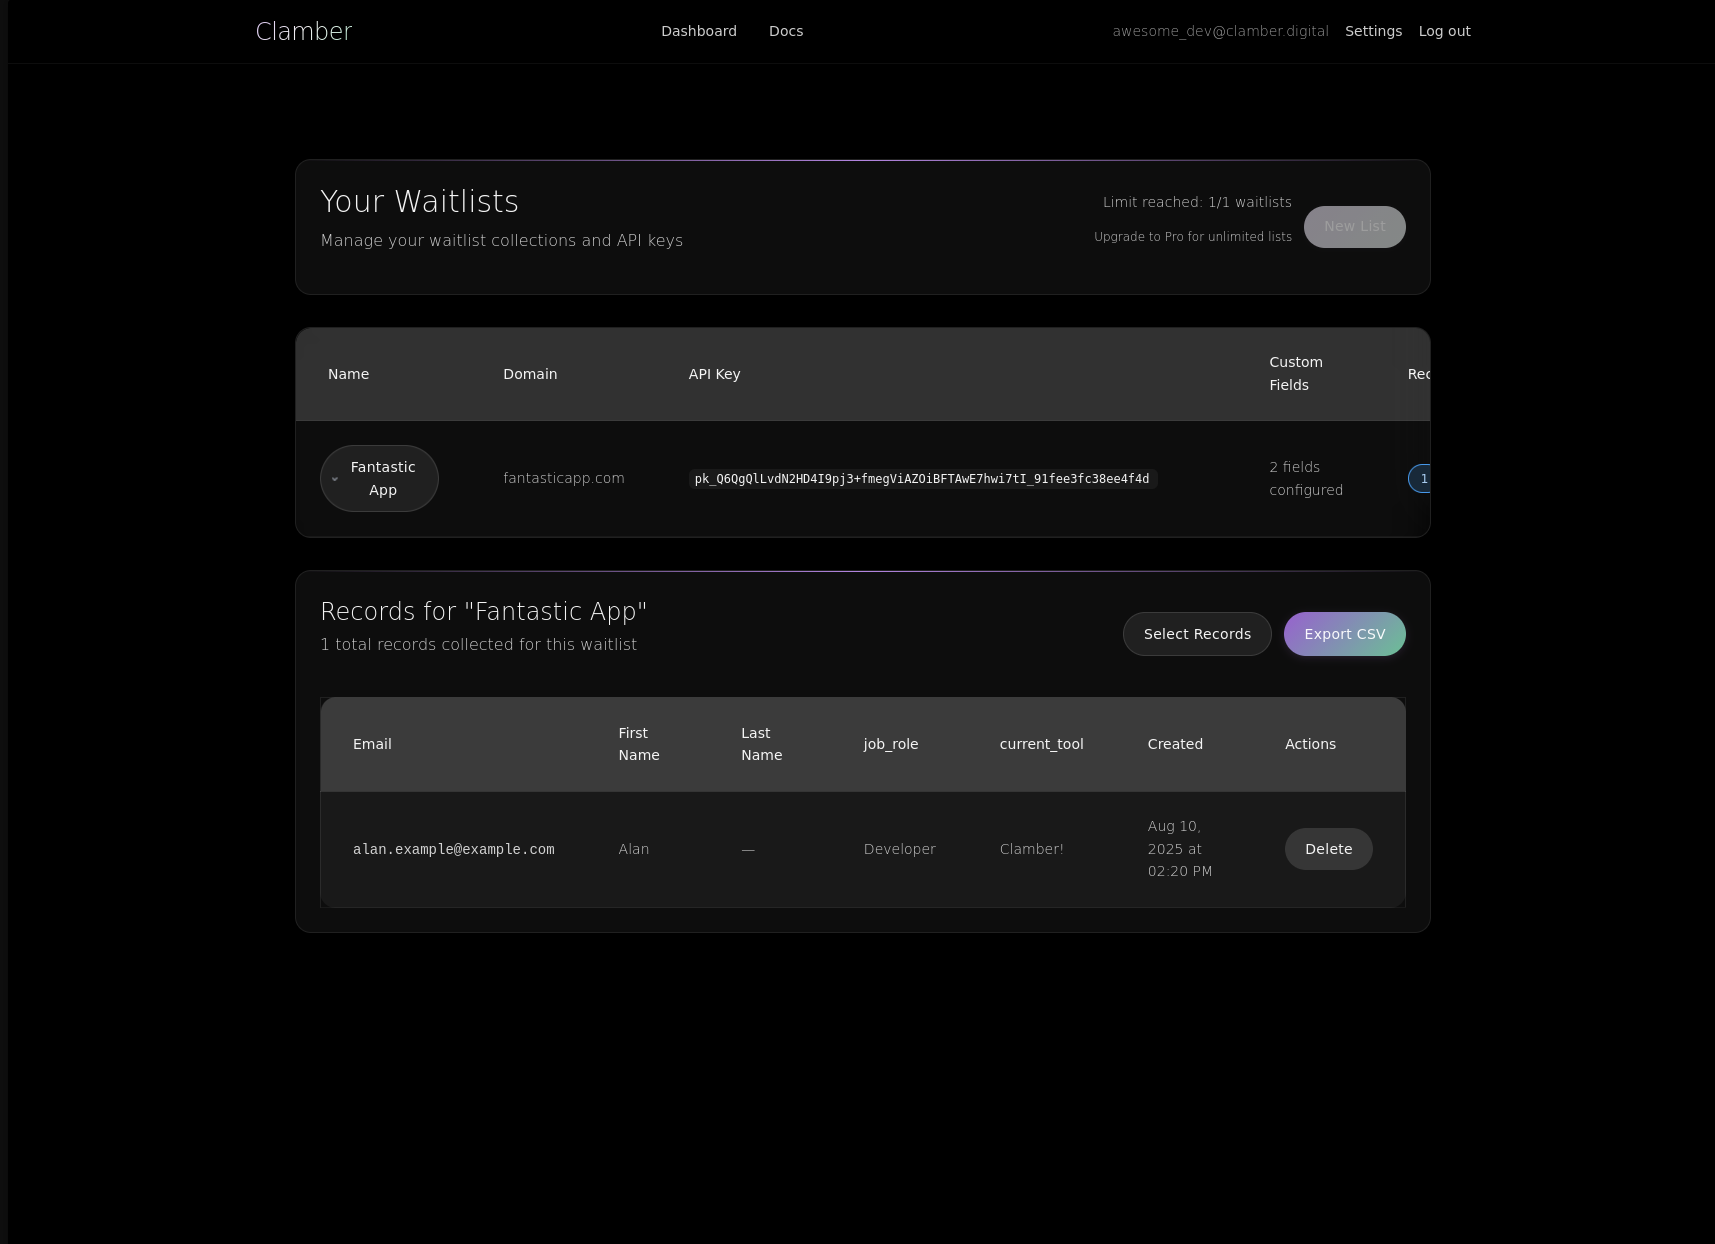Expand the Fantastic App waitlist chevron
Screen dimensions: 1715x1244
click(335, 479)
